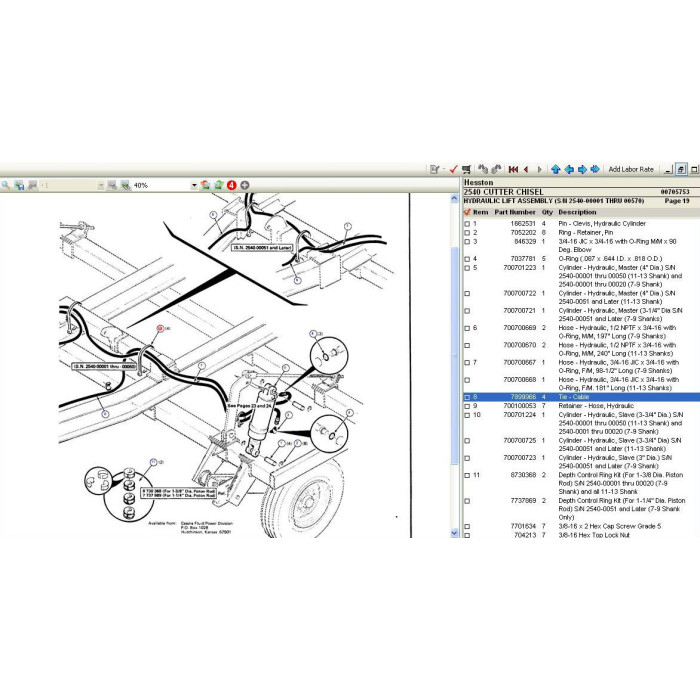
Task: Check the box for item 9 Retainer - Hose
Action: click(x=467, y=406)
